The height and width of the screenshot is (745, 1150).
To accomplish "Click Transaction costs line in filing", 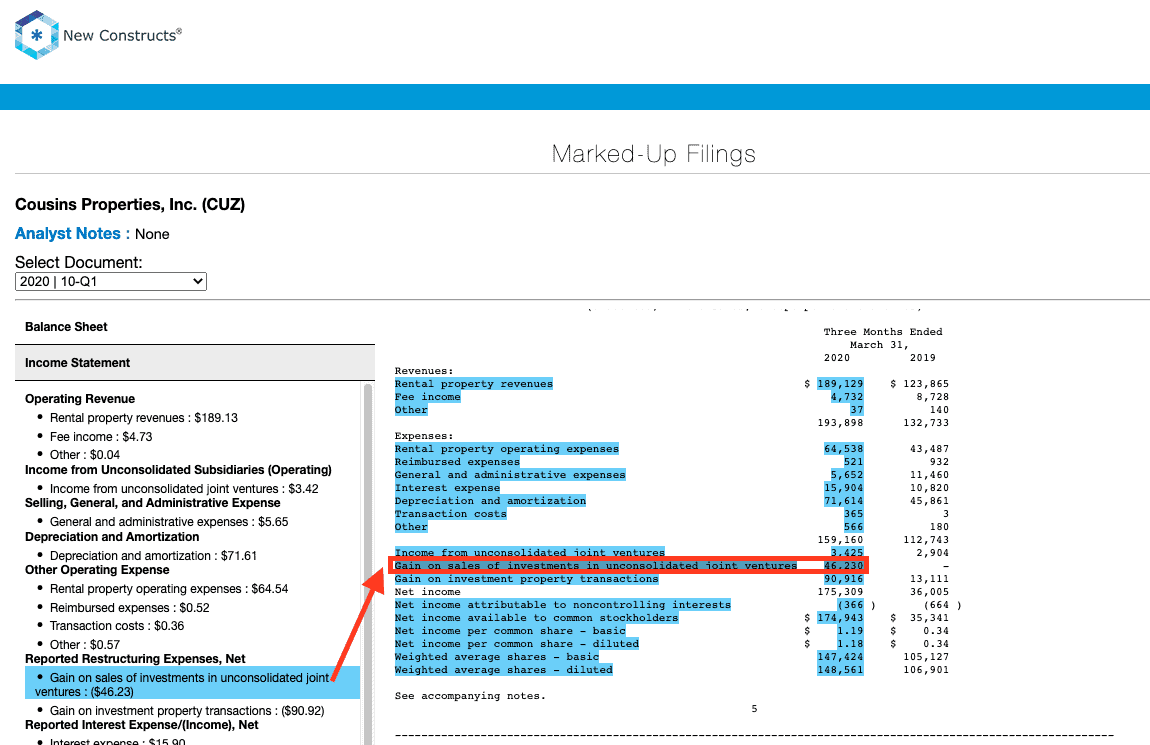I will [450, 514].
